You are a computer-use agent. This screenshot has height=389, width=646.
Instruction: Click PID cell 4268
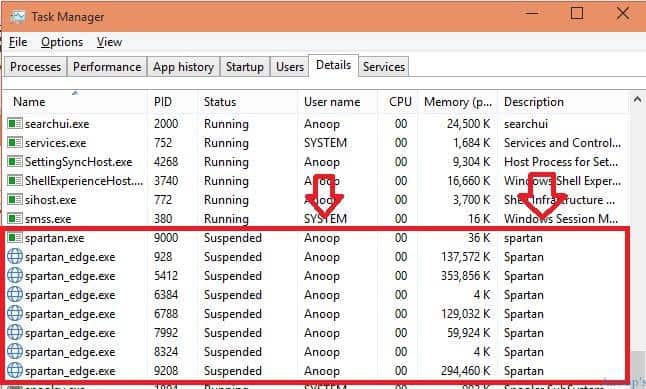[x=166, y=162]
